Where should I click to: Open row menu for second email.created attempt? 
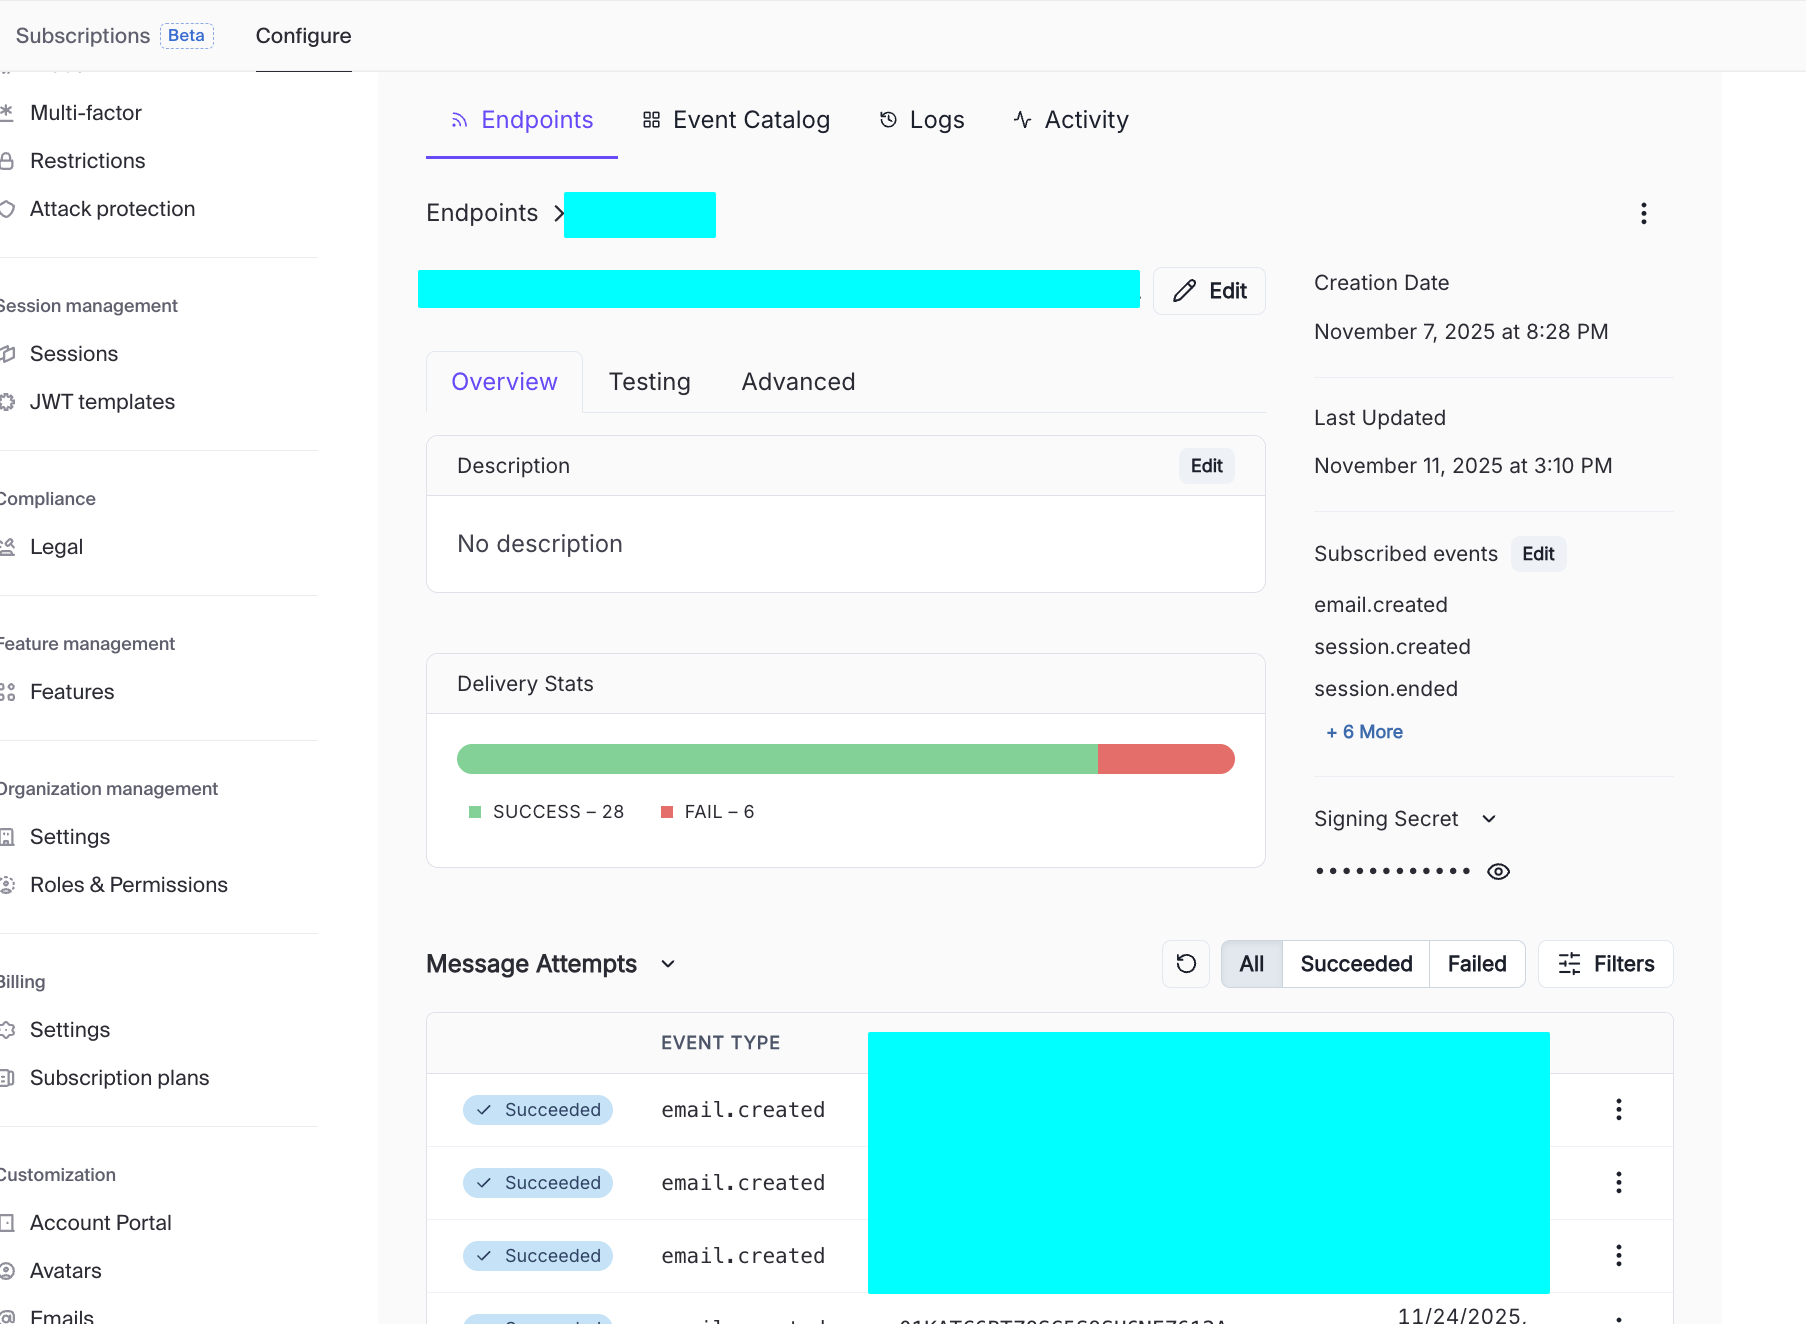[x=1618, y=1183]
